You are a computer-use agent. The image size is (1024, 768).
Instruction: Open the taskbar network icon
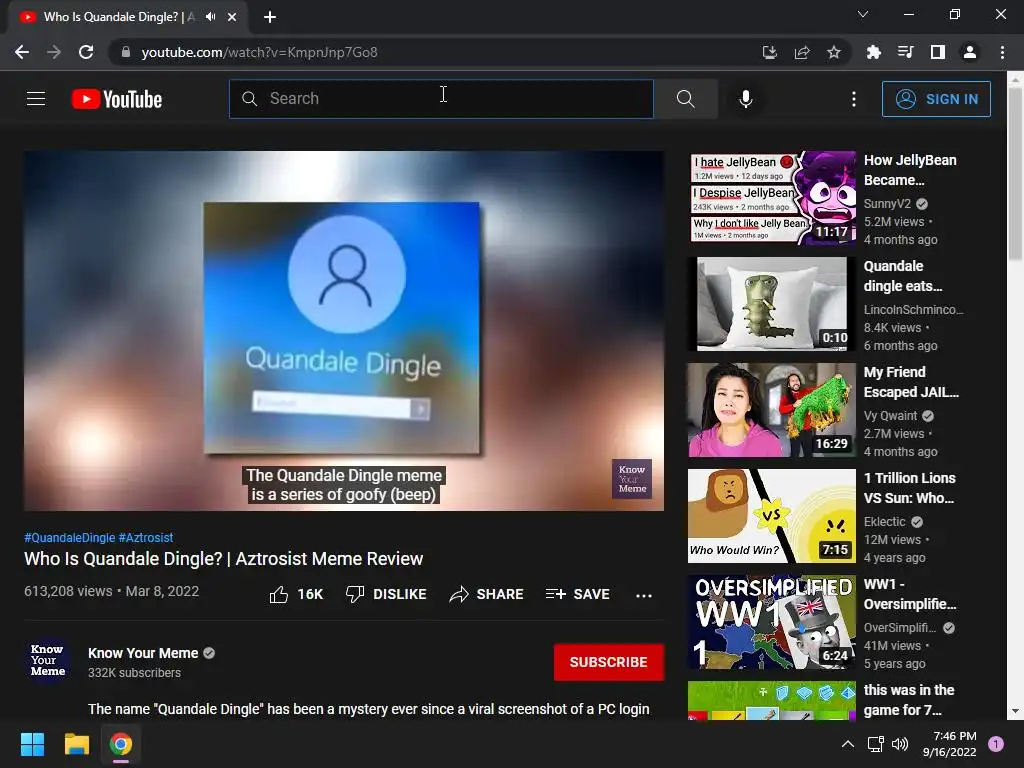(x=875, y=744)
